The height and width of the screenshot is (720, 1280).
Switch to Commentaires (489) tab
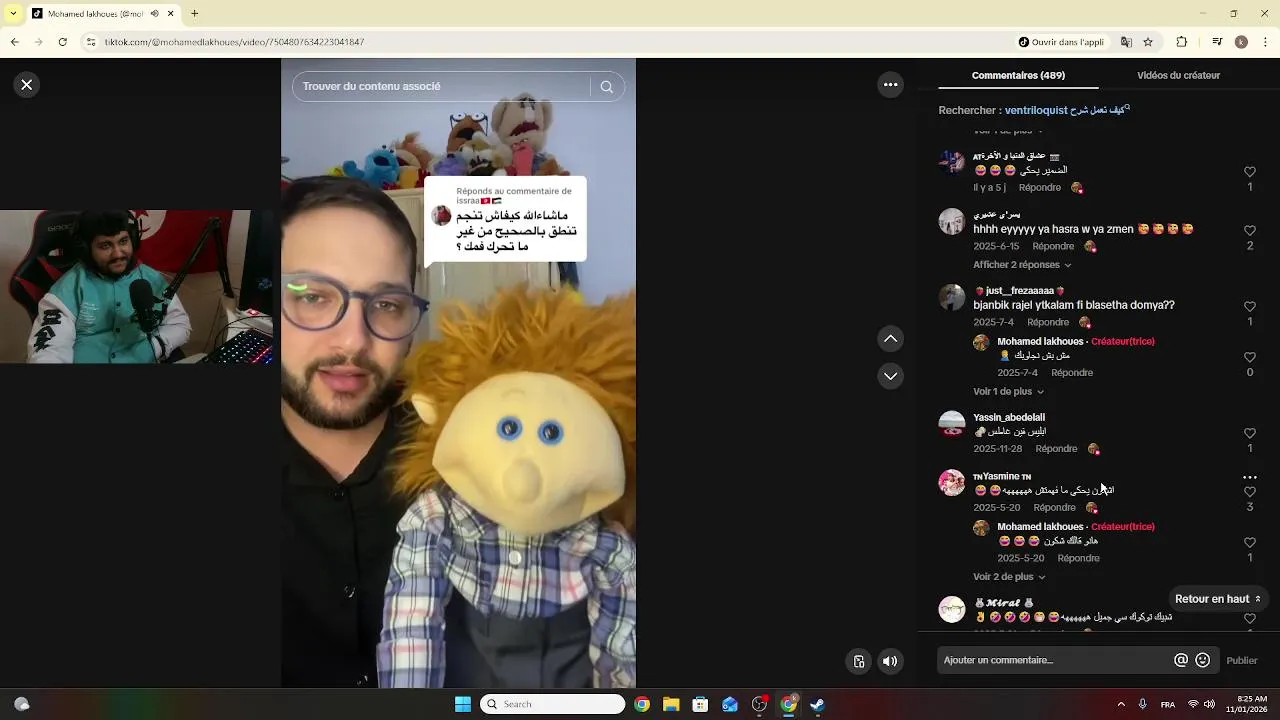[x=1018, y=75]
